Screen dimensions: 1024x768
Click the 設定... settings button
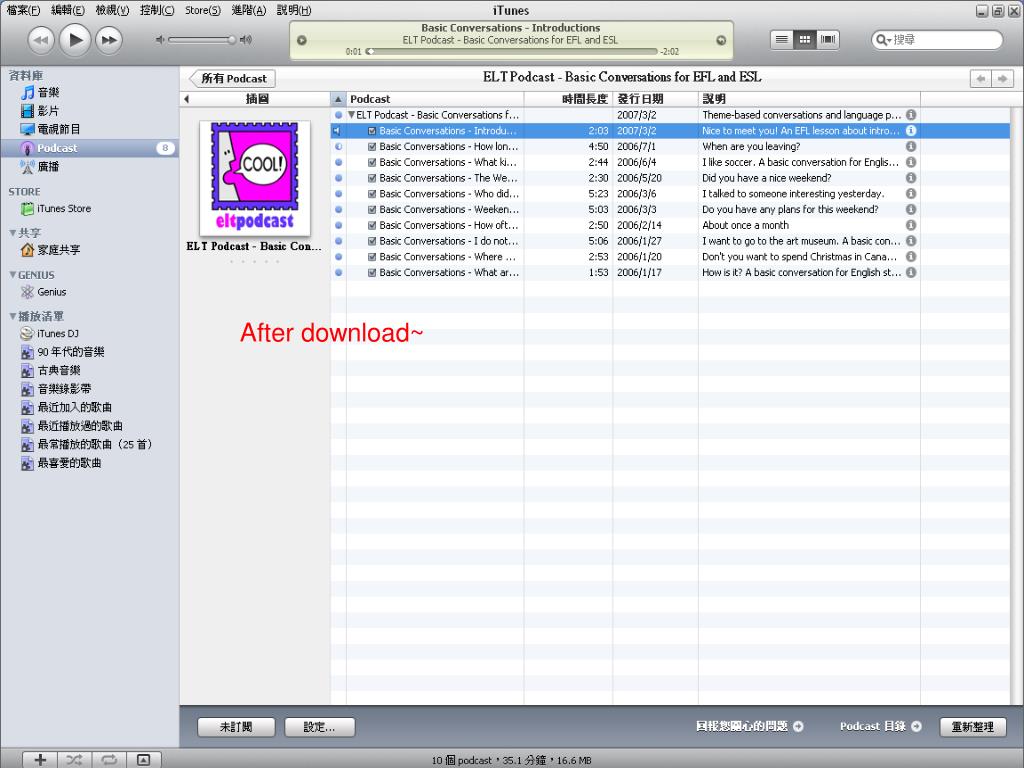pos(319,727)
